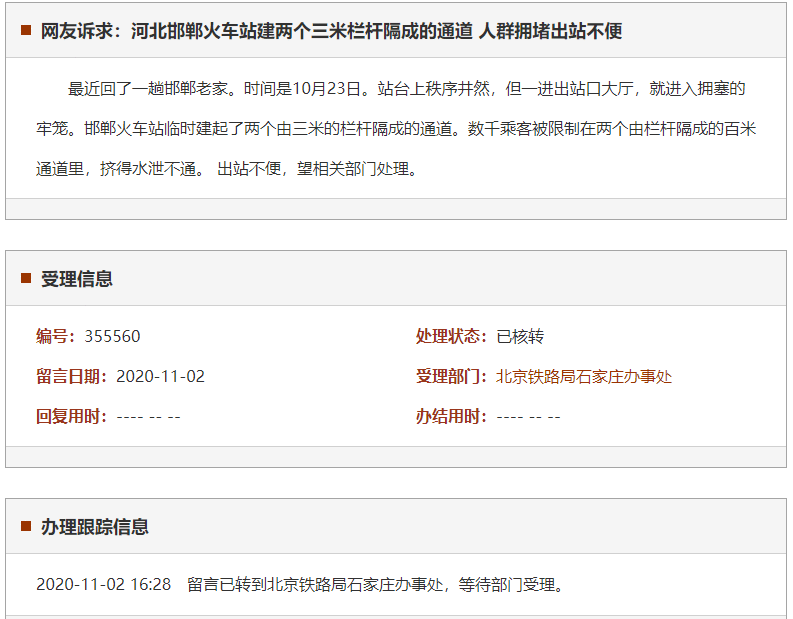The height and width of the screenshot is (619, 793).
Task: Select the message date 2020-11-02 in 受理信息
Action: 160,377
